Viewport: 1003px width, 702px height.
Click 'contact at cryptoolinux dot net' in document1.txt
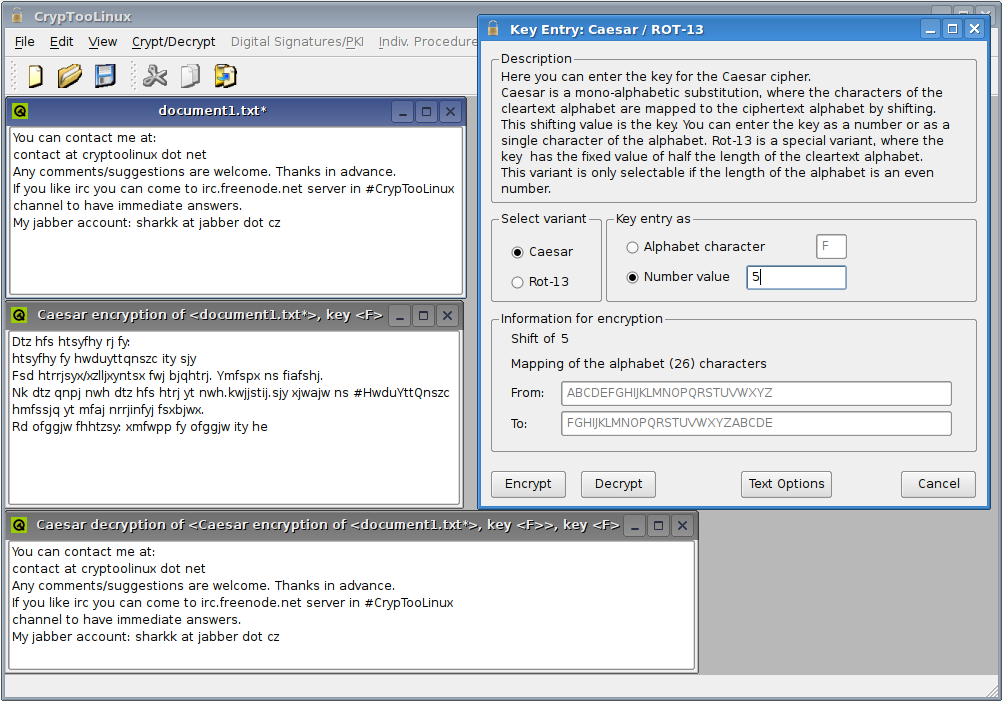(x=109, y=155)
